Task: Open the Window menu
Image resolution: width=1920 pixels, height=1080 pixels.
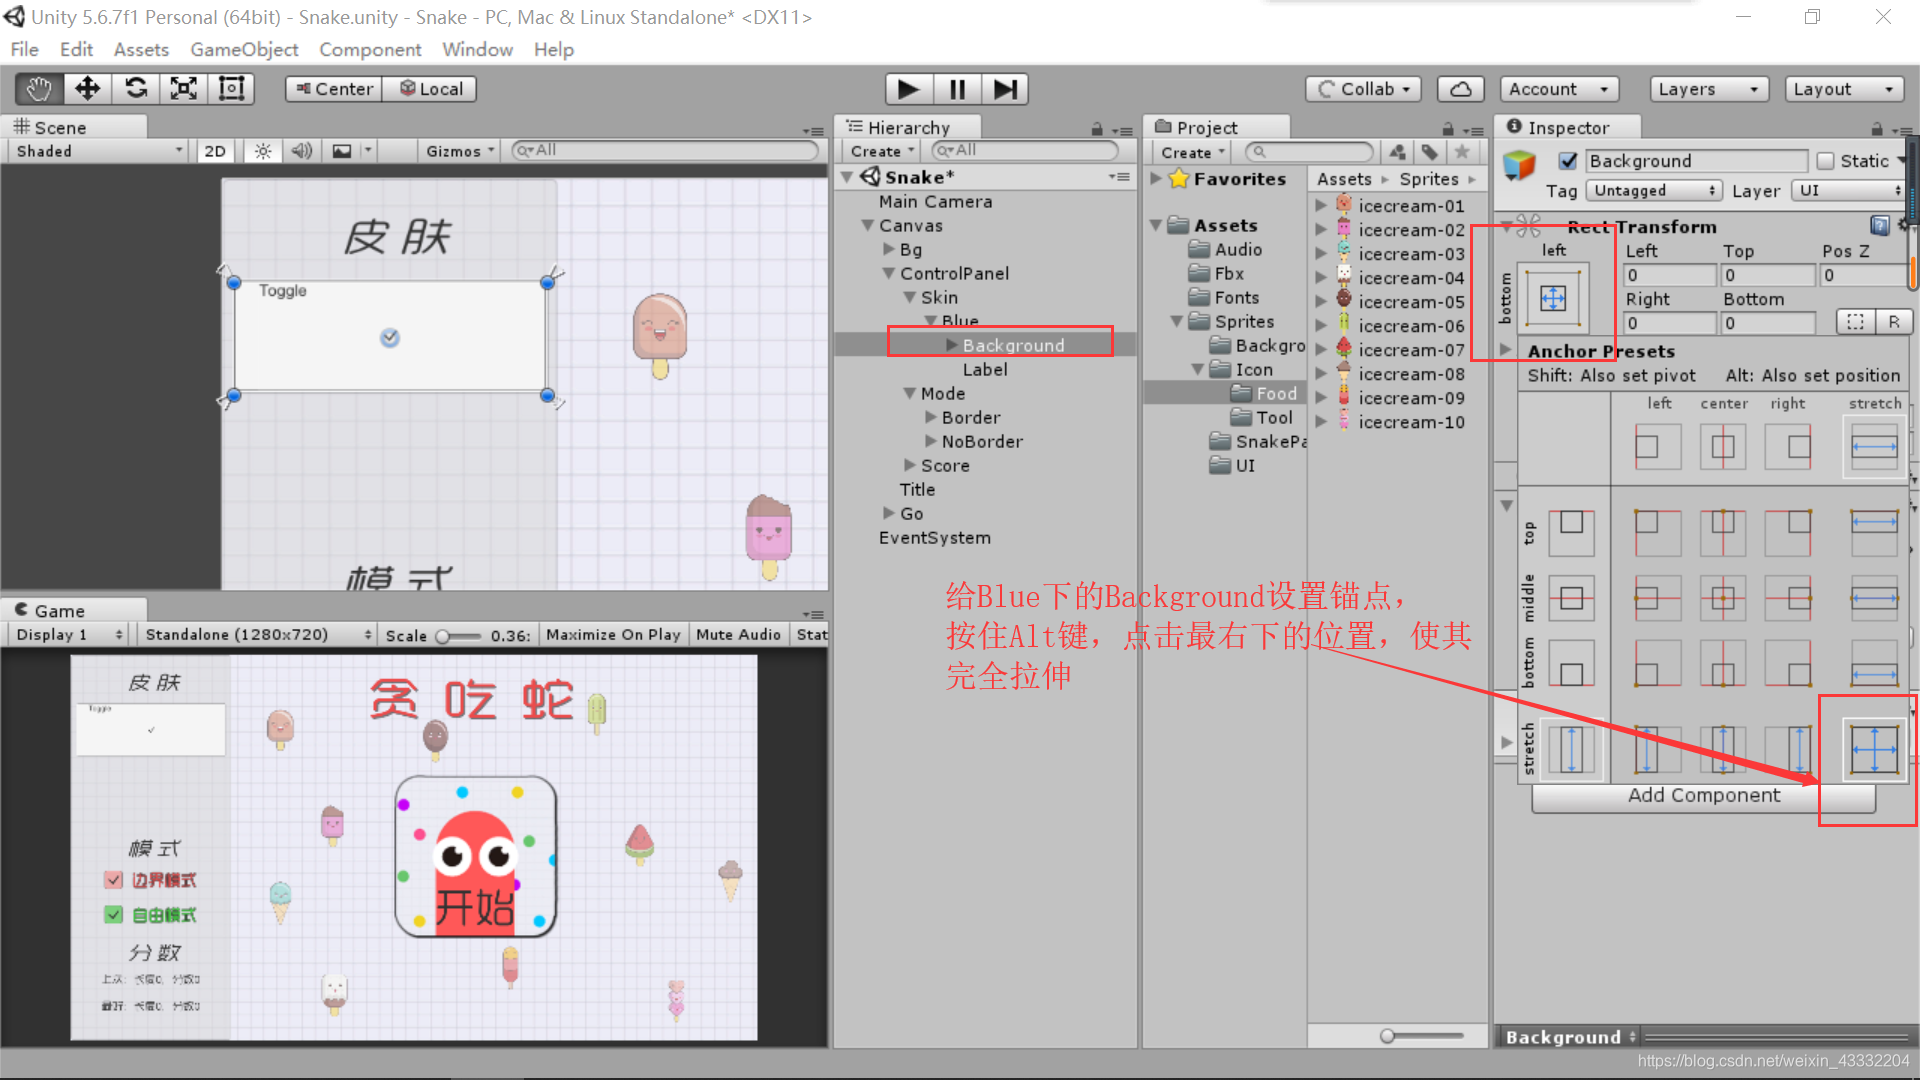Action: (477, 49)
